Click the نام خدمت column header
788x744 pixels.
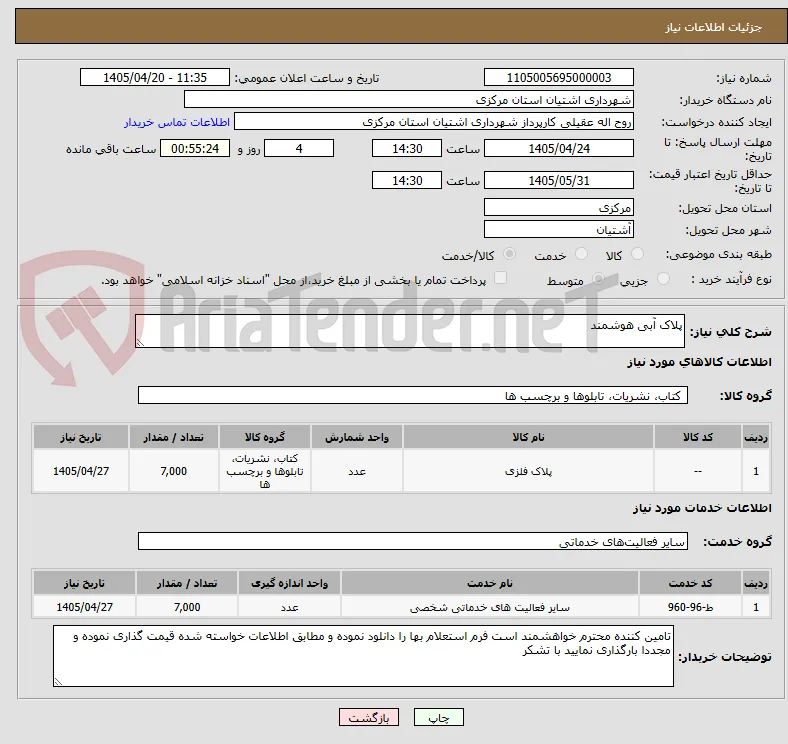click(x=489, y=583)
